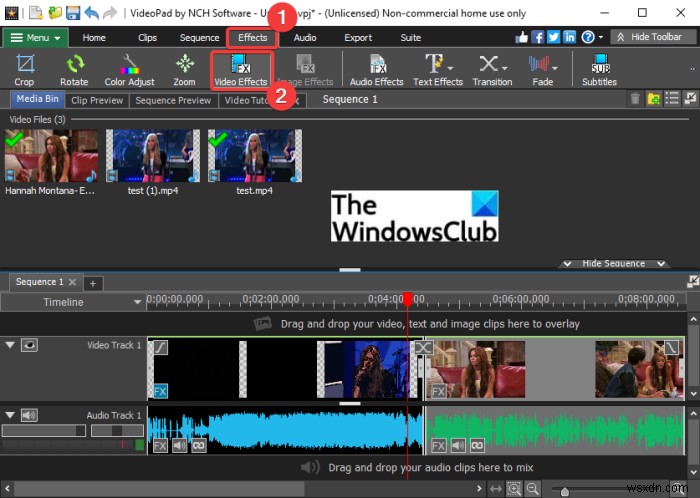700x498 pixels.
Task: Click the link icon on green audio clip
Action: click(477, 445)
